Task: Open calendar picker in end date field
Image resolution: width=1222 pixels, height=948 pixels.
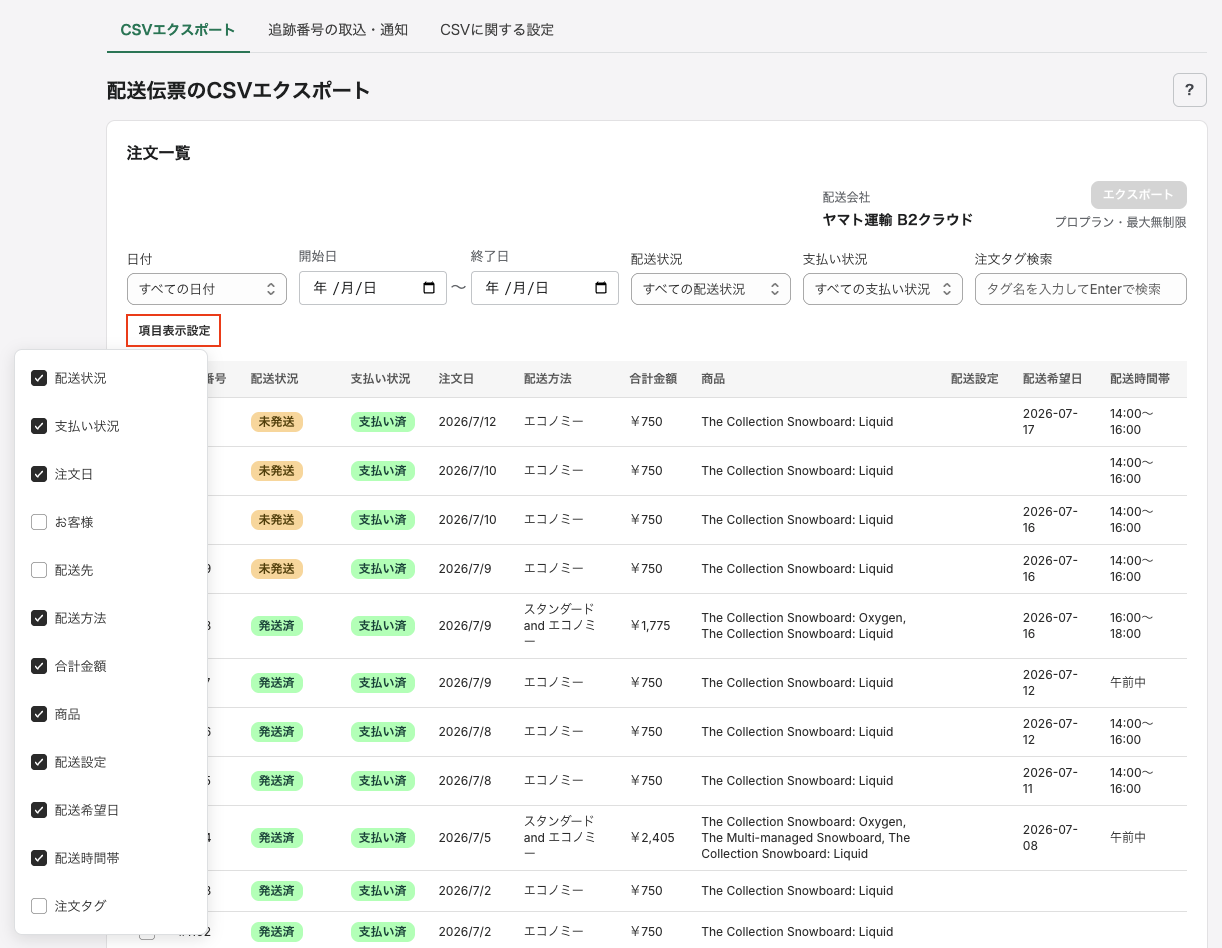Action: point(601,288)
